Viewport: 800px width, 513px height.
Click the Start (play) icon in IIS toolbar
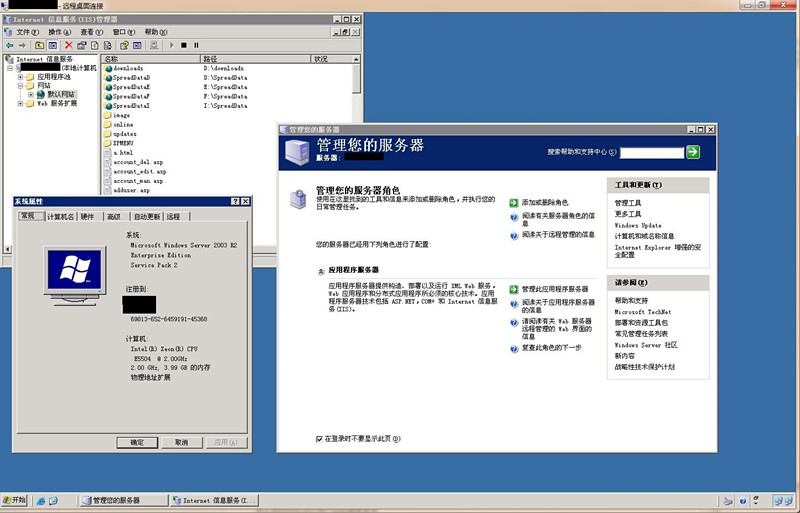click(x=170, y=45)
